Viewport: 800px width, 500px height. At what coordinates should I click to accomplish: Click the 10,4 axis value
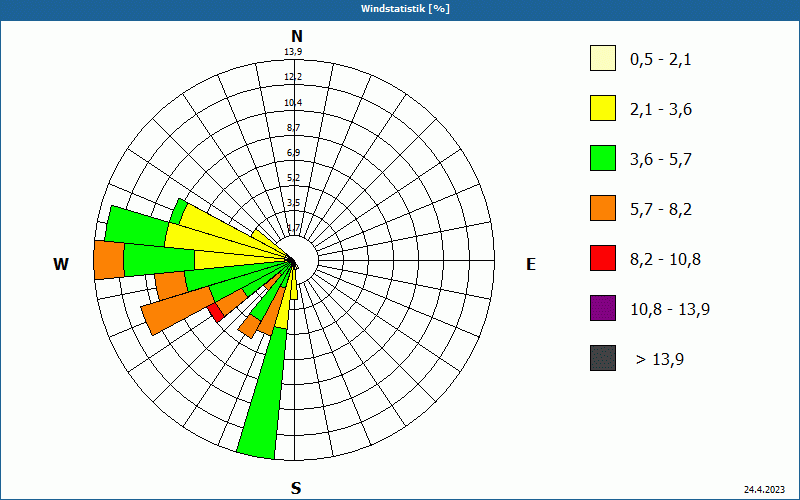[293, 103]
